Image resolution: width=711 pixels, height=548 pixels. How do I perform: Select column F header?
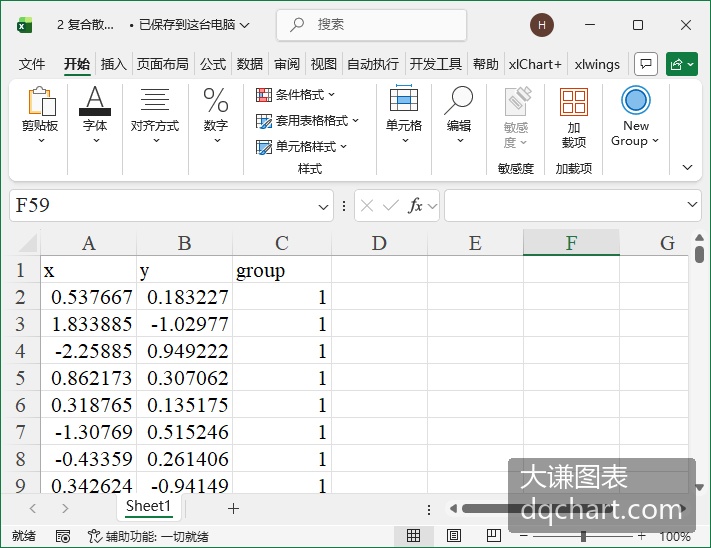point(571,243)
